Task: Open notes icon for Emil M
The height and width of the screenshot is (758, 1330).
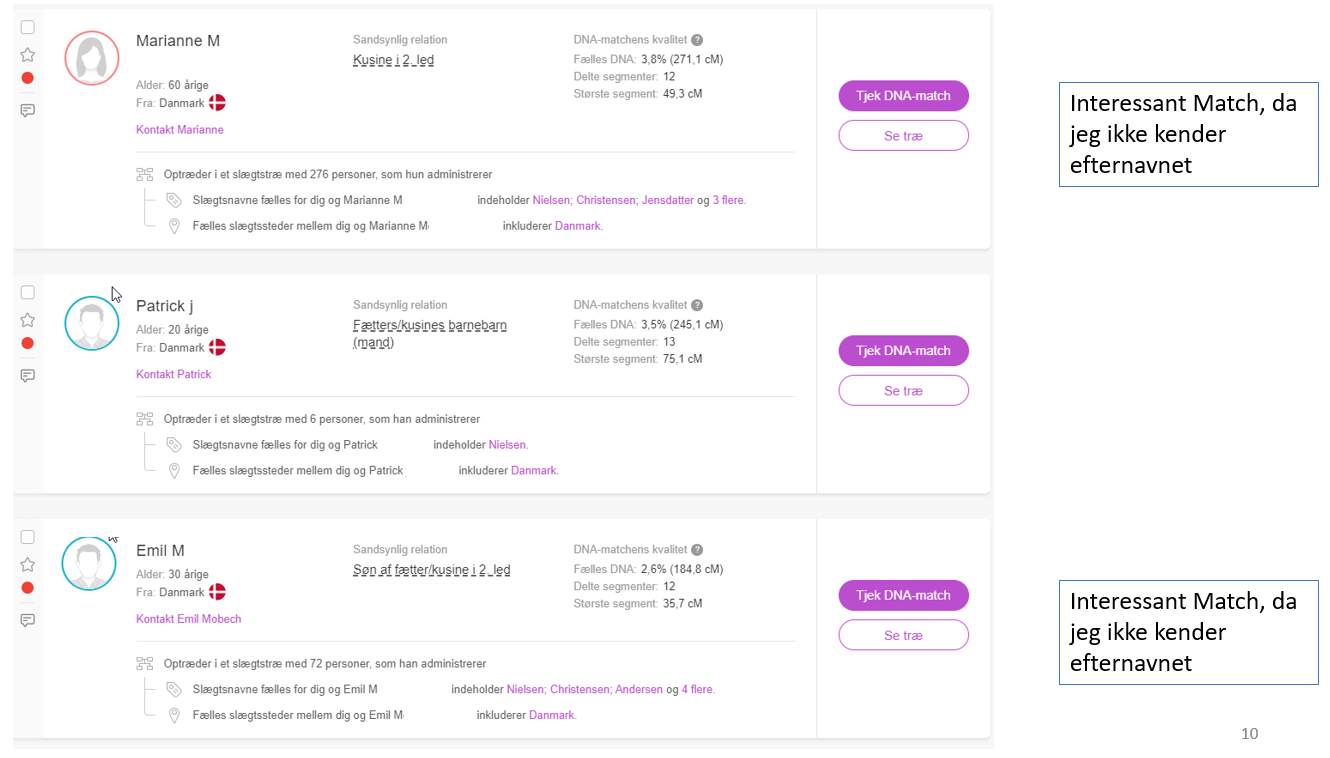Action: pyautogui.click(x=28, y=620)
